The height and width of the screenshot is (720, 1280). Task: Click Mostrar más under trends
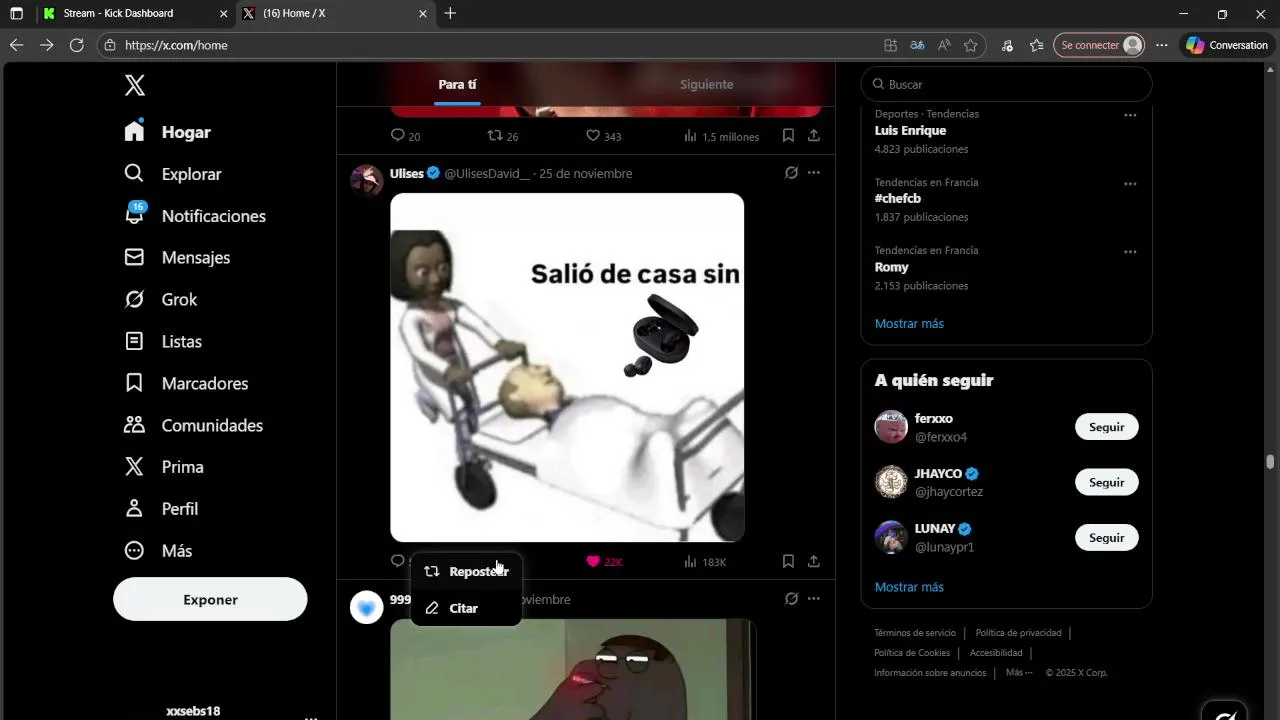[909, 324]
